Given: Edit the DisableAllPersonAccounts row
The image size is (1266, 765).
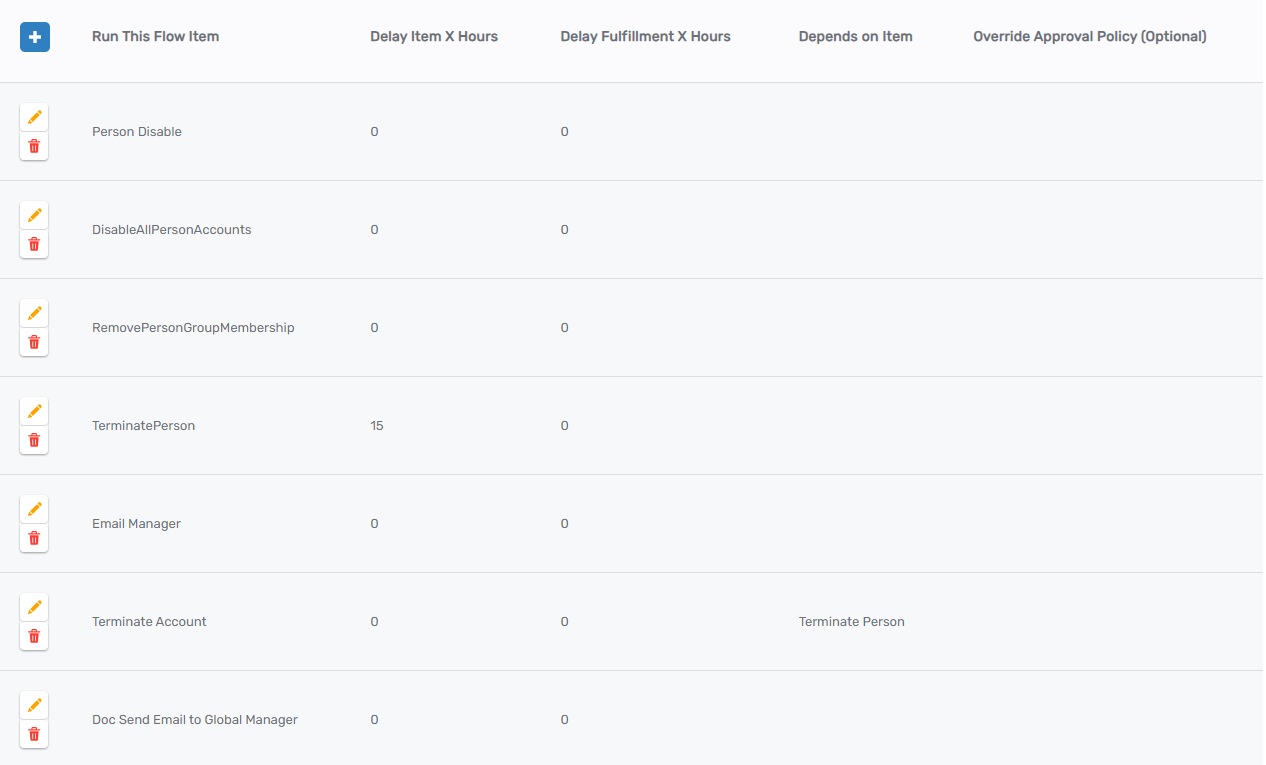Looking at the screenshot, I should pos(34,216).
